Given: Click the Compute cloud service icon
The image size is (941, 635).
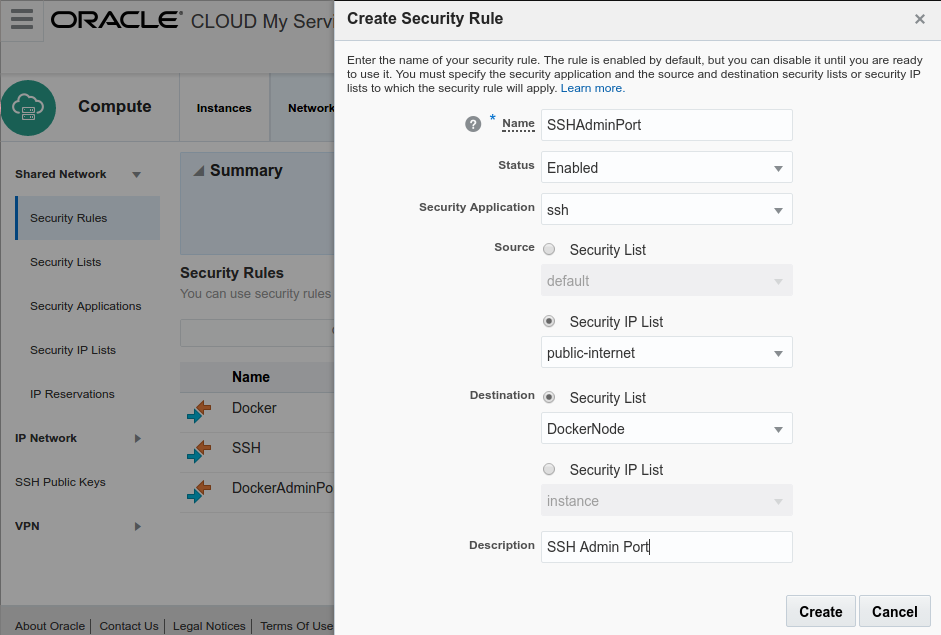Looking at the screenshot, I should coord(28,108).
